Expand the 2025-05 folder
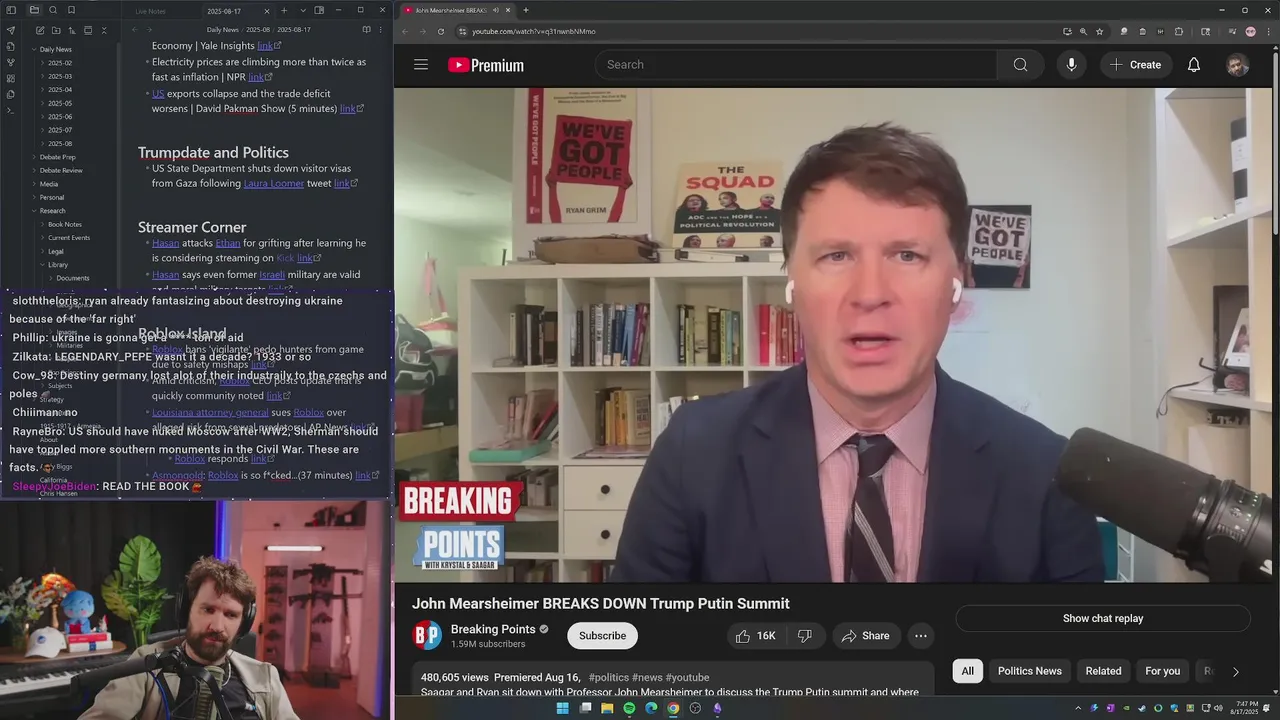Screen dimensions: 1280x720 [60, 103]
